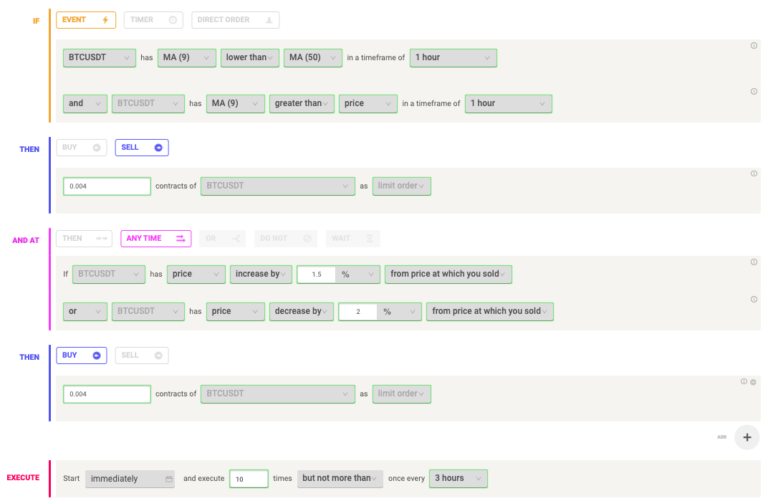Viewport: 768px width, 501px height.
Task: Switch to the DIRECT ORDER trigger tab
Action: pos(235,20)
